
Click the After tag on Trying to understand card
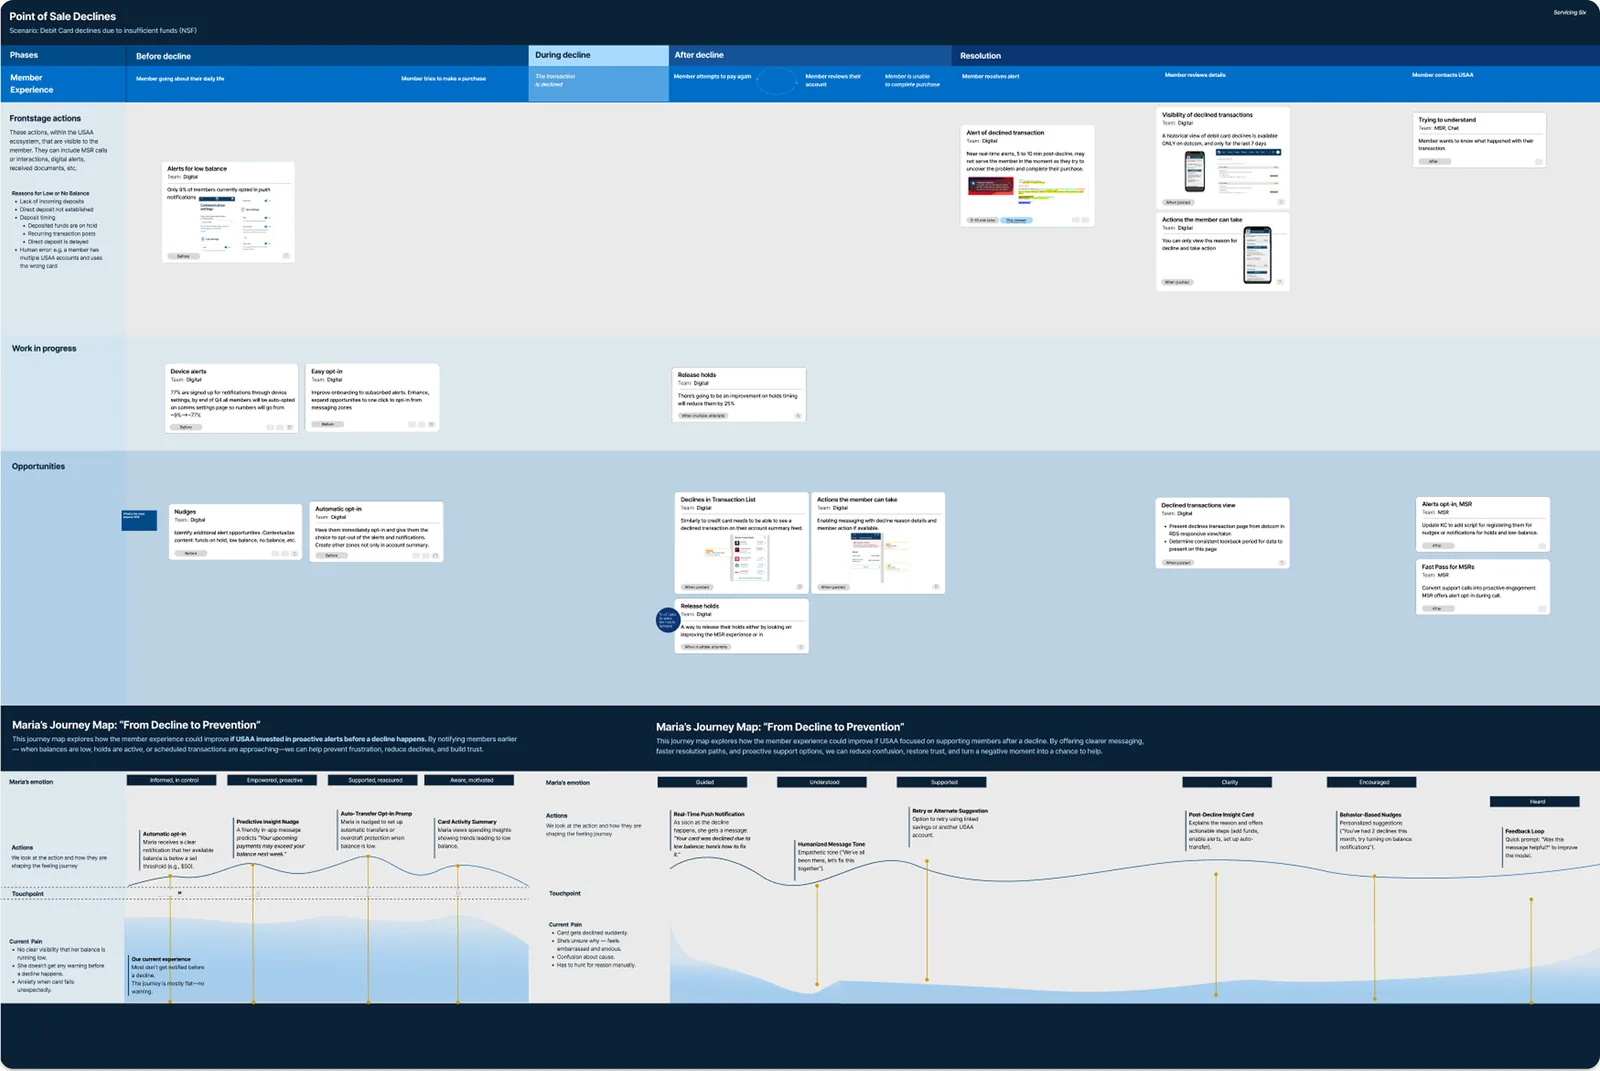(1434, 161)
